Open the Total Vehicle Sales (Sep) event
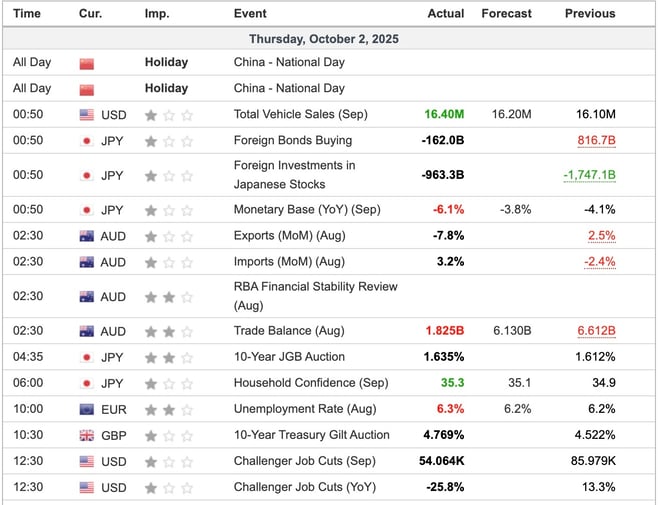Image resolution: width=658 pixels, height=505 pixels. [x=300, y=115]
